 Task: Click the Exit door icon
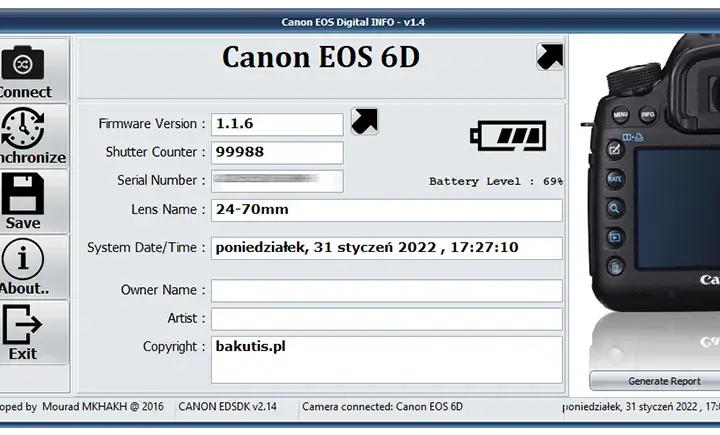22,324
